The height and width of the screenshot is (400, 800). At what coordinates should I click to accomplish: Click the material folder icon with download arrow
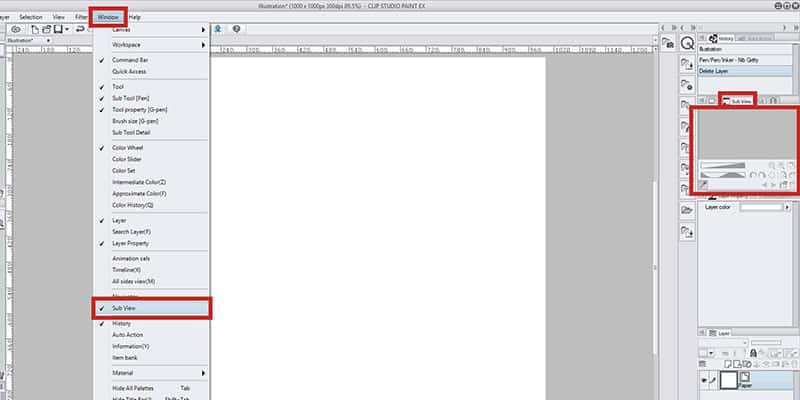tap(687, 65)
